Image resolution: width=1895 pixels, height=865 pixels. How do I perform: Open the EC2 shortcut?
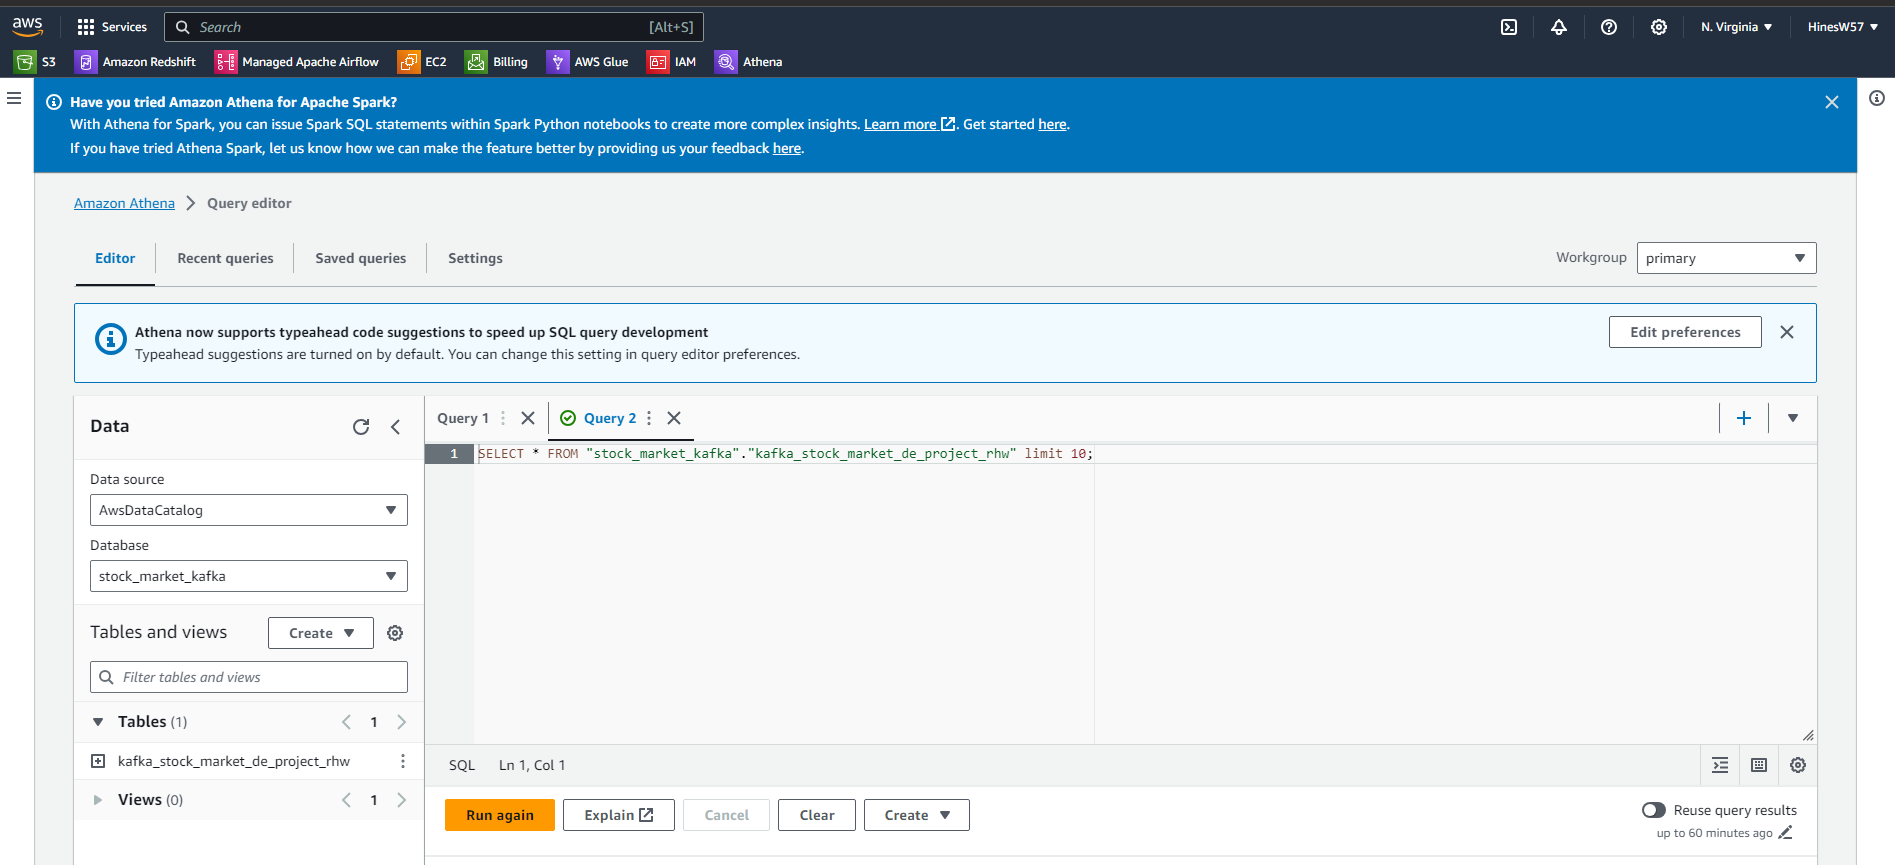point(422,62)
